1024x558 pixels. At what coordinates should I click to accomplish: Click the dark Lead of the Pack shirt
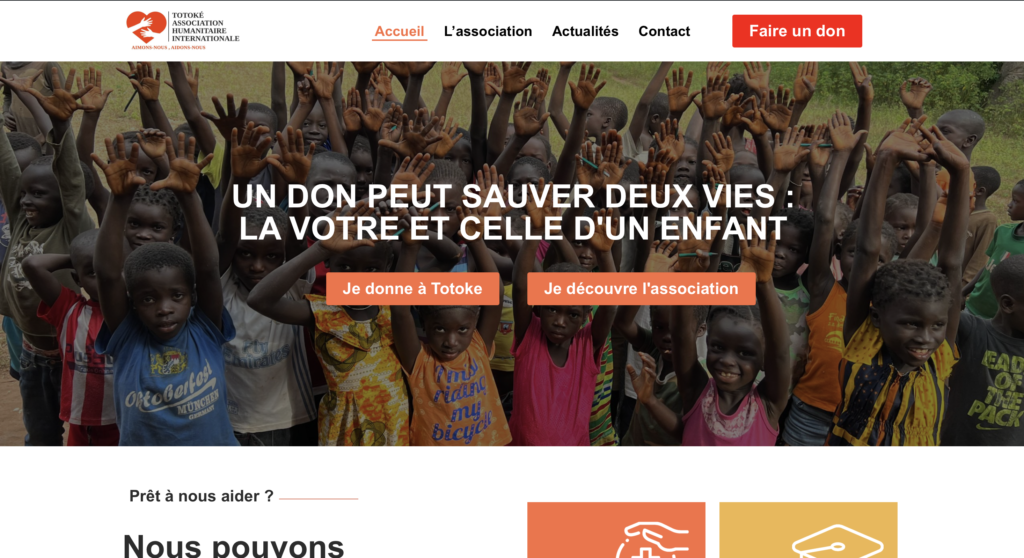986,386
